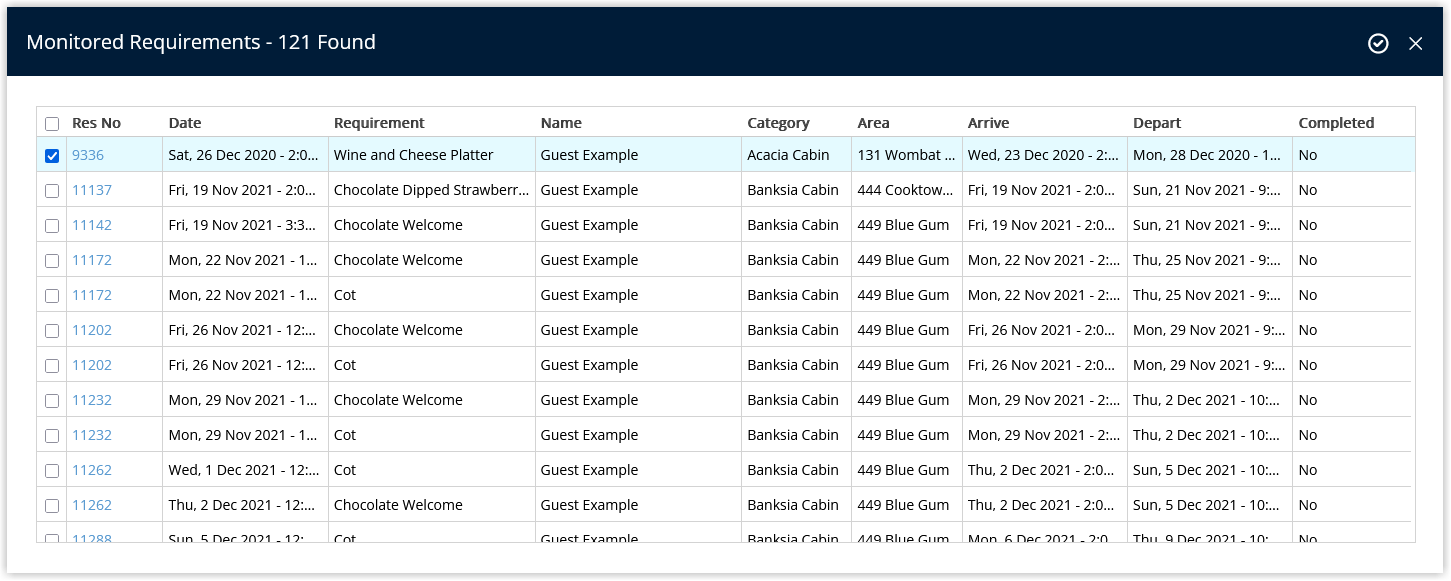This screenshot has width=1451, height=581.
Task: Click the Name column header
Action: [561, 123]
